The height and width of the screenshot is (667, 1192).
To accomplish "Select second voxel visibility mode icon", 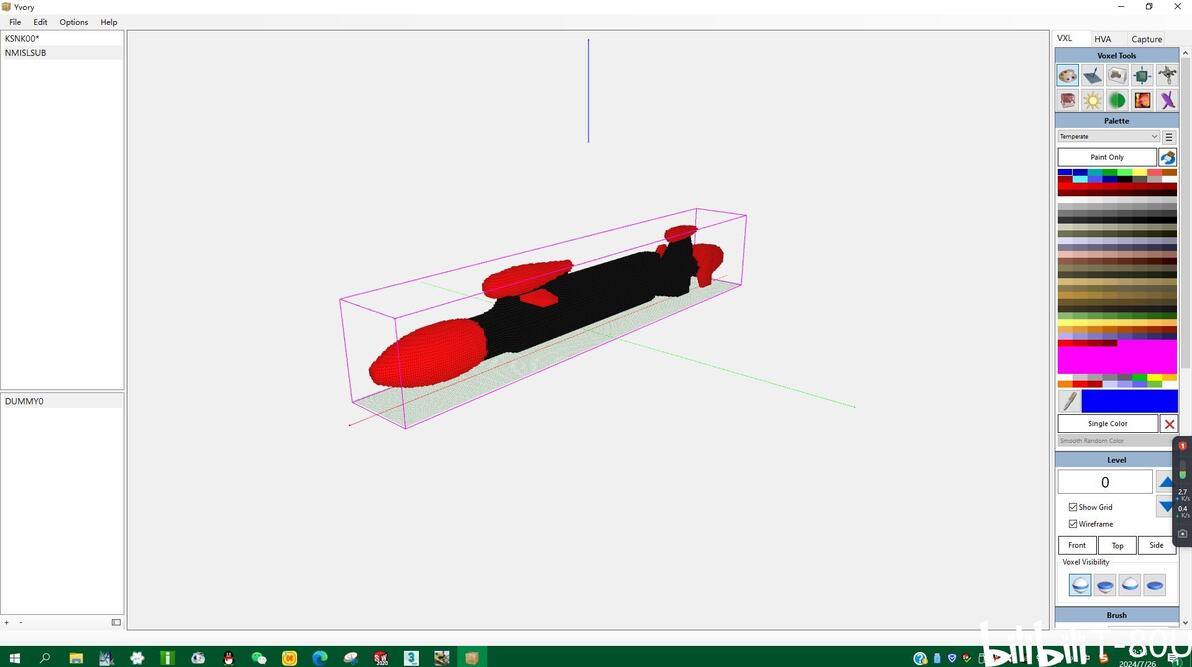I will 1105,585.
